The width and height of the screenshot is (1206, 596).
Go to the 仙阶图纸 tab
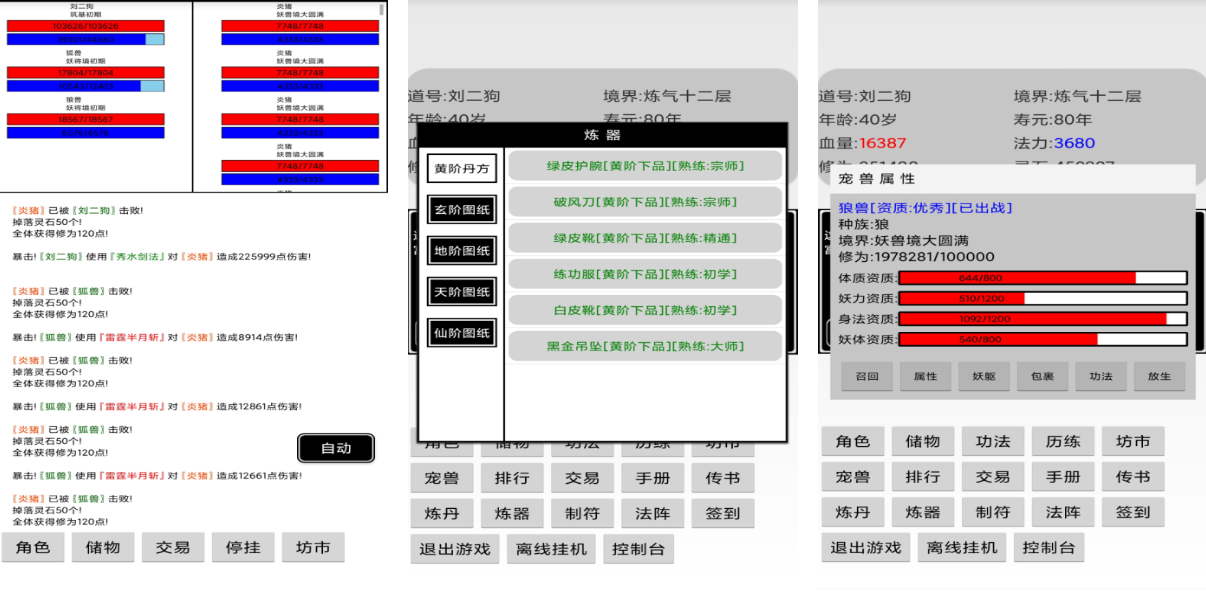click(462, 332)
